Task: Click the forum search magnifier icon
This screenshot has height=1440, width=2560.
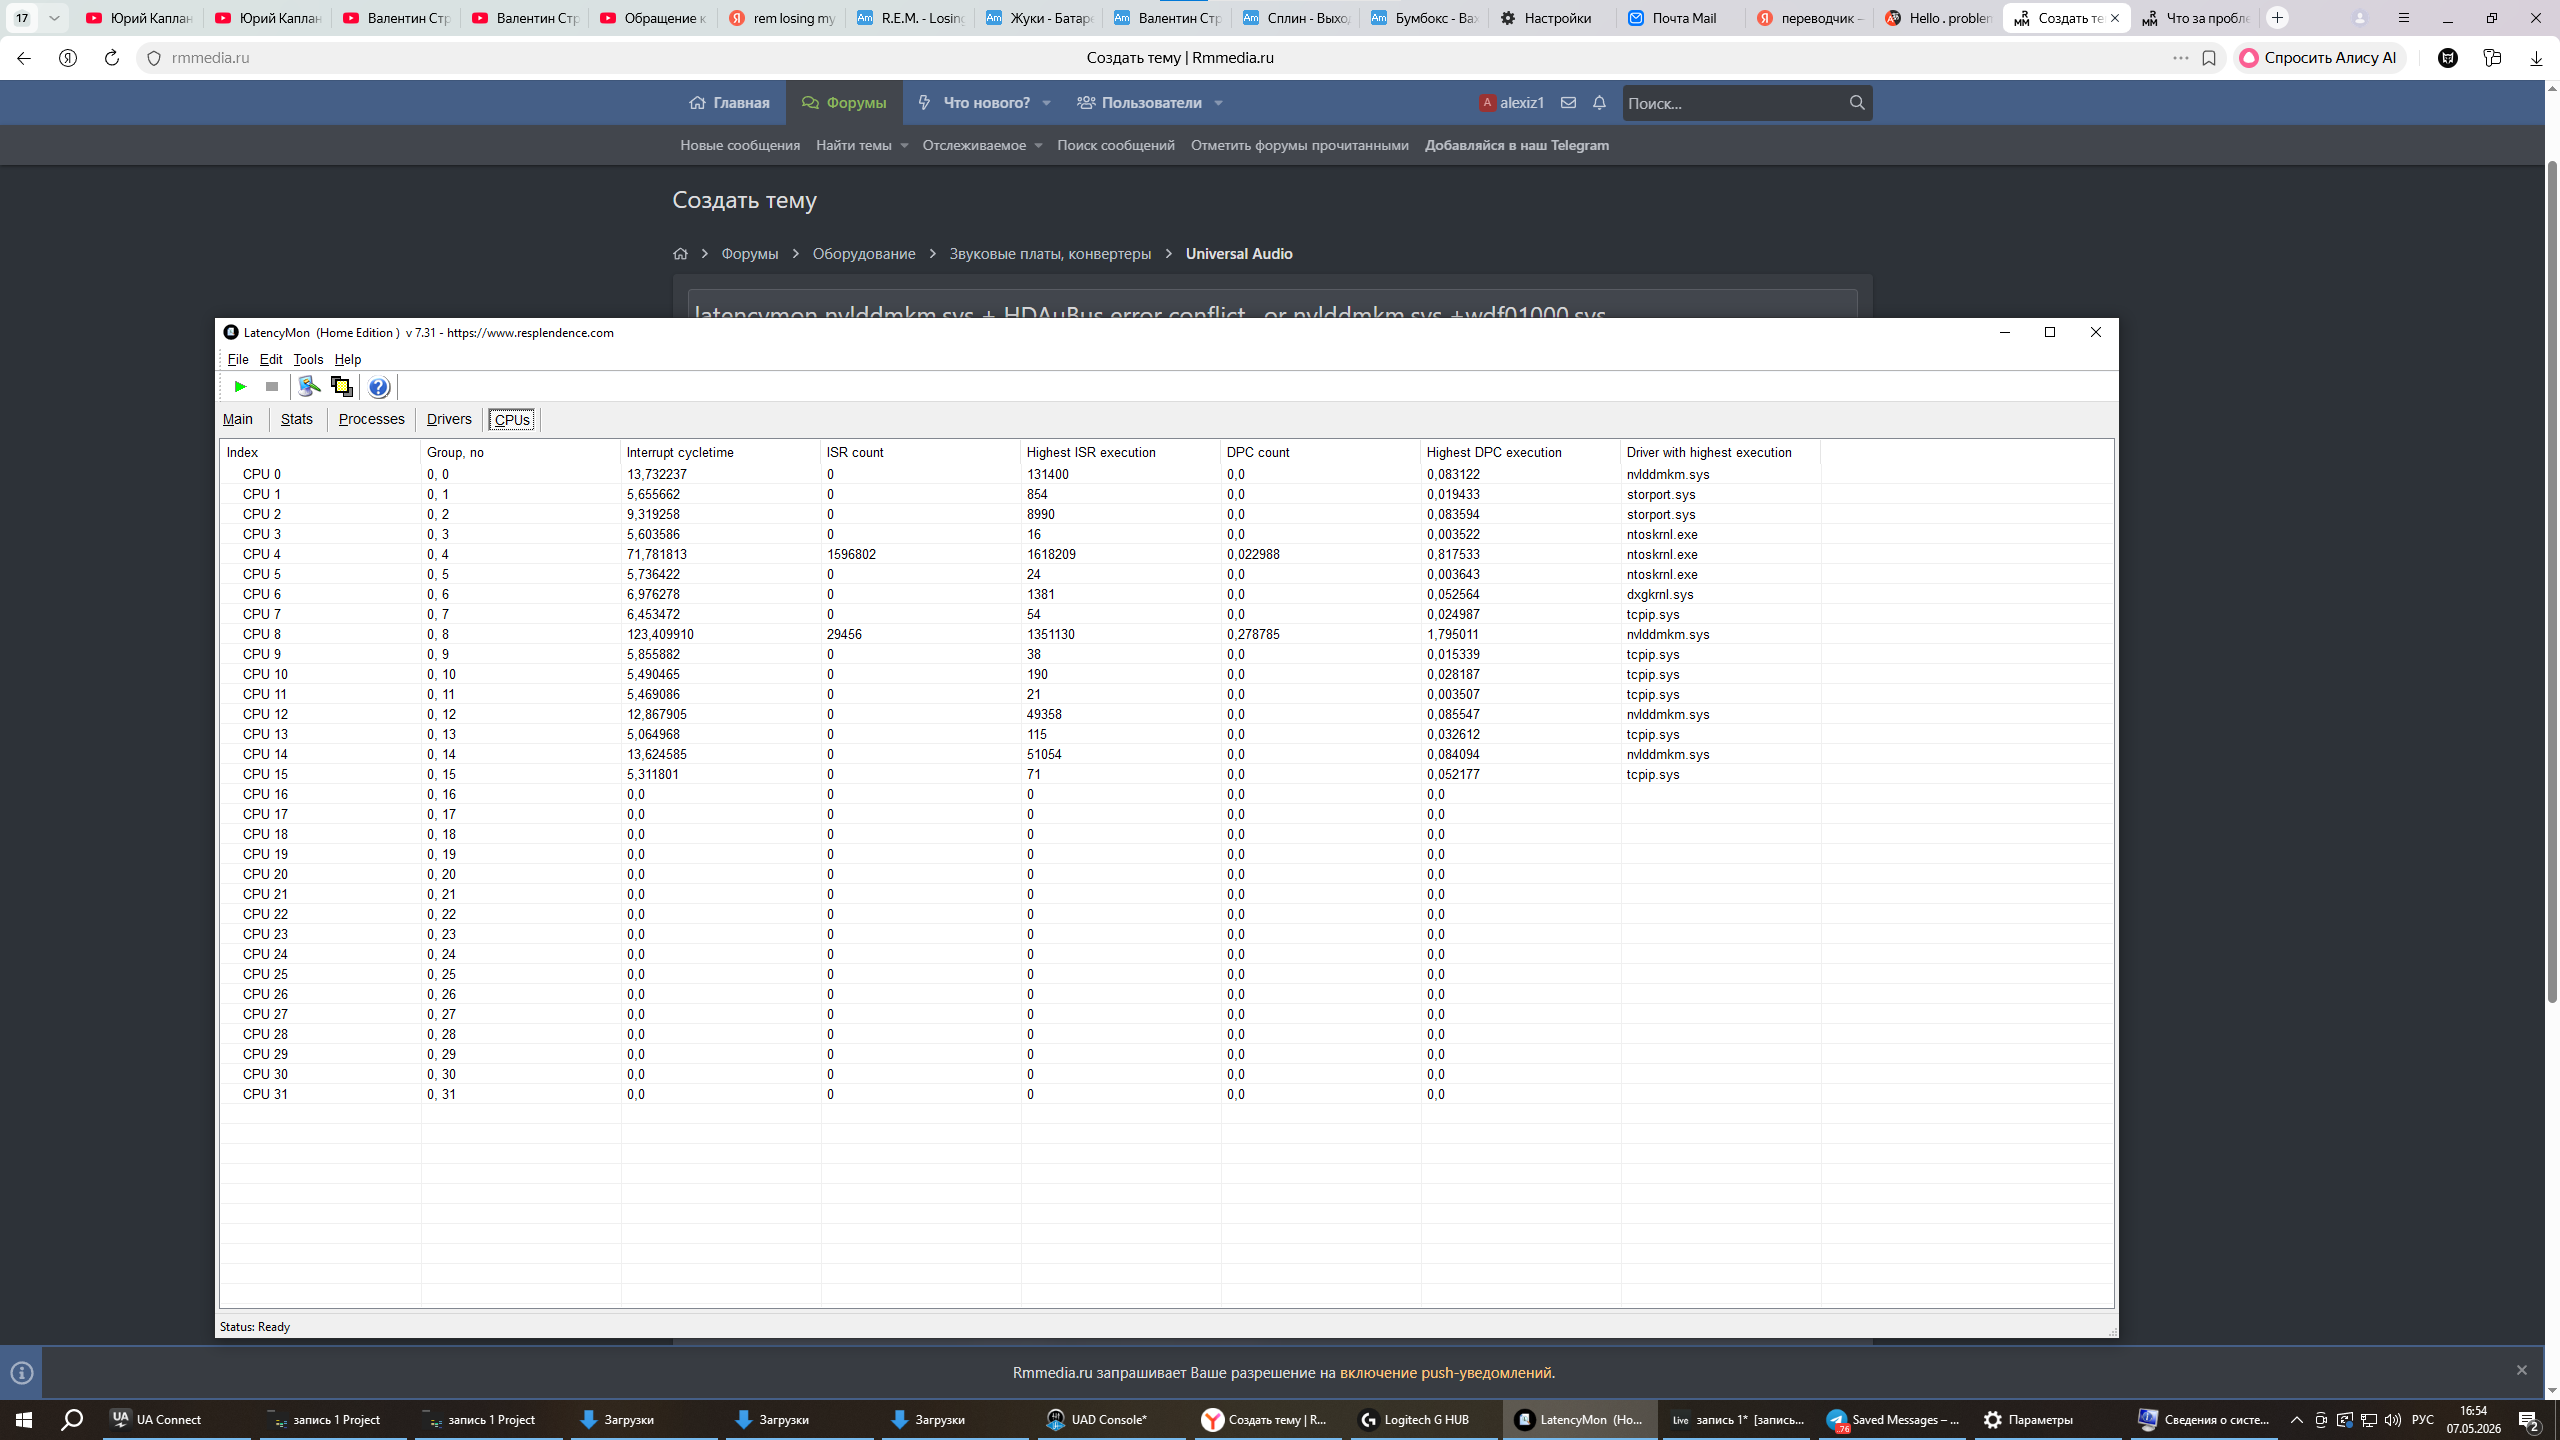Action: tap(1857, 103)
